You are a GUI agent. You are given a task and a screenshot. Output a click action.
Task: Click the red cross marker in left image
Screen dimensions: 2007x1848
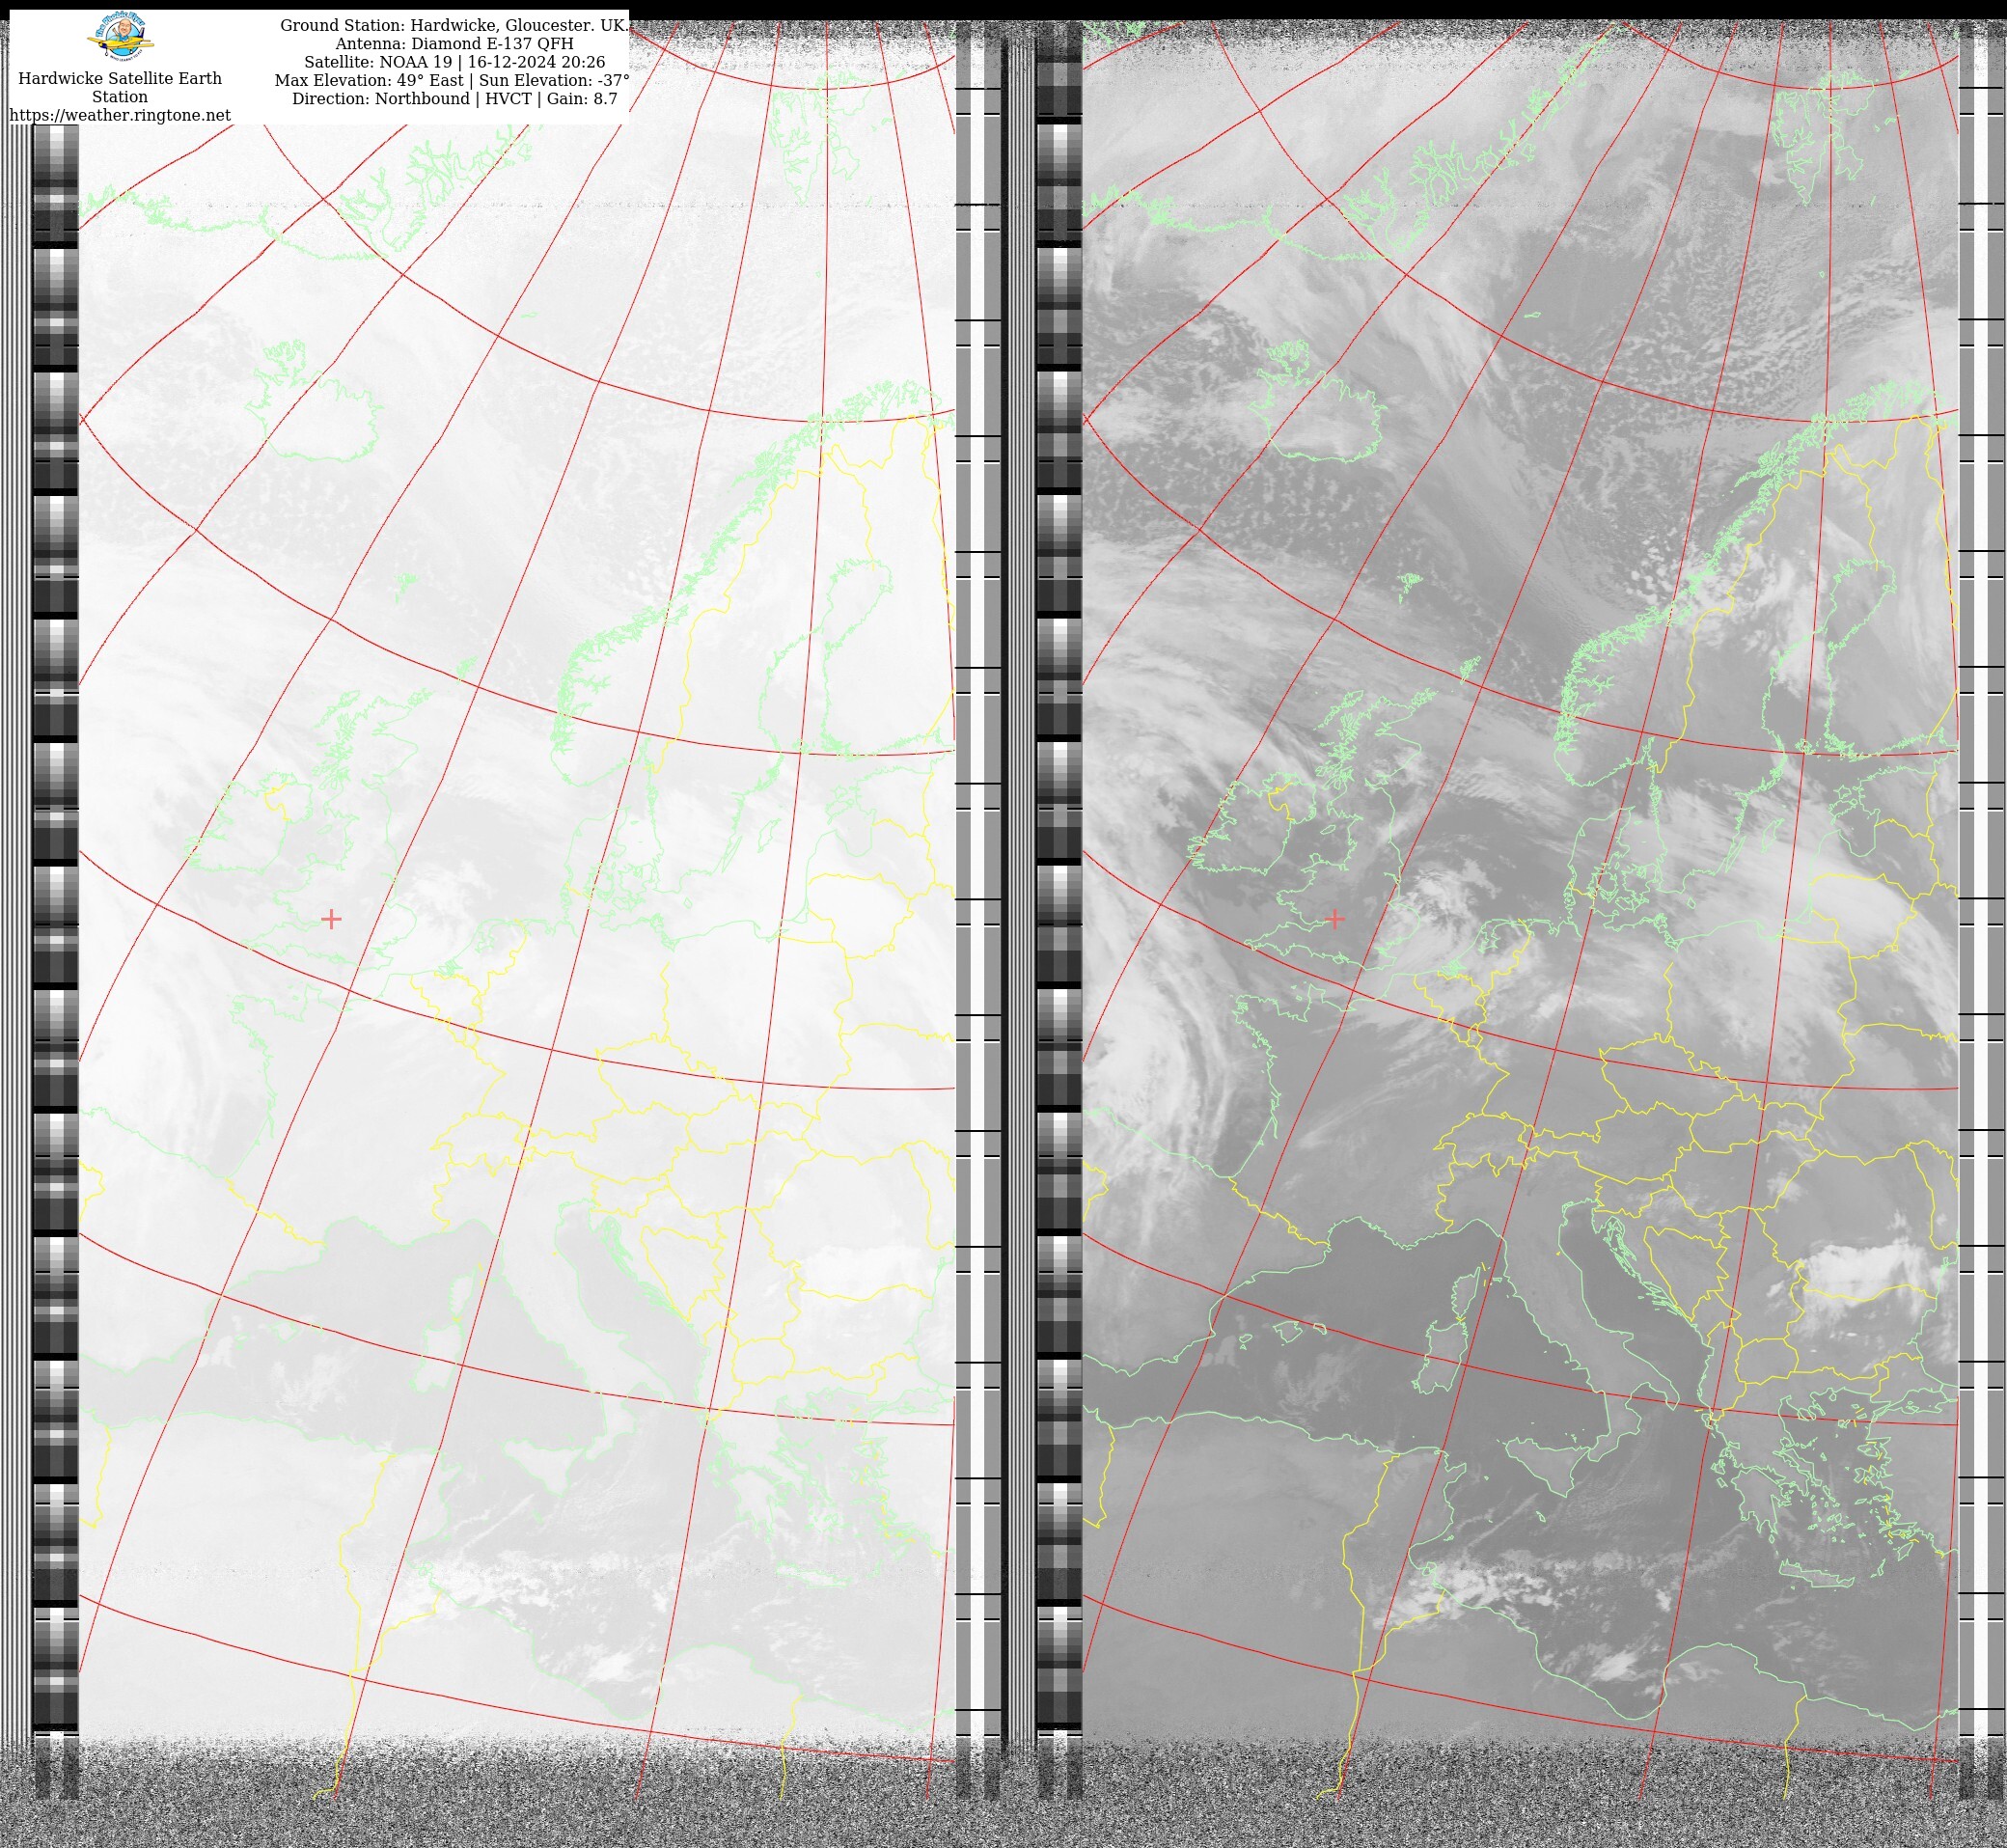point(331,918)
